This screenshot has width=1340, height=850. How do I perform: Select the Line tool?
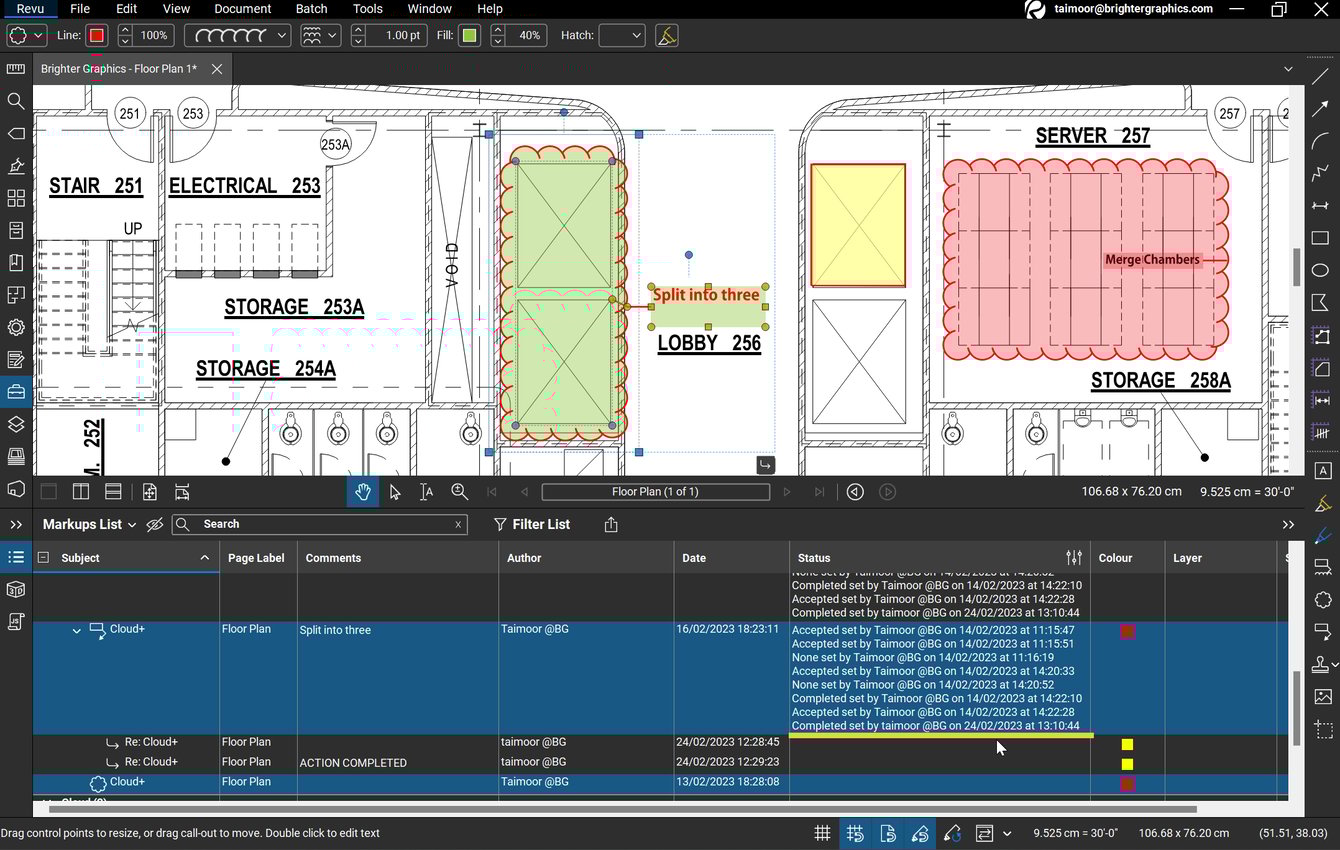pyautogui.click(x=1320, y=75)
